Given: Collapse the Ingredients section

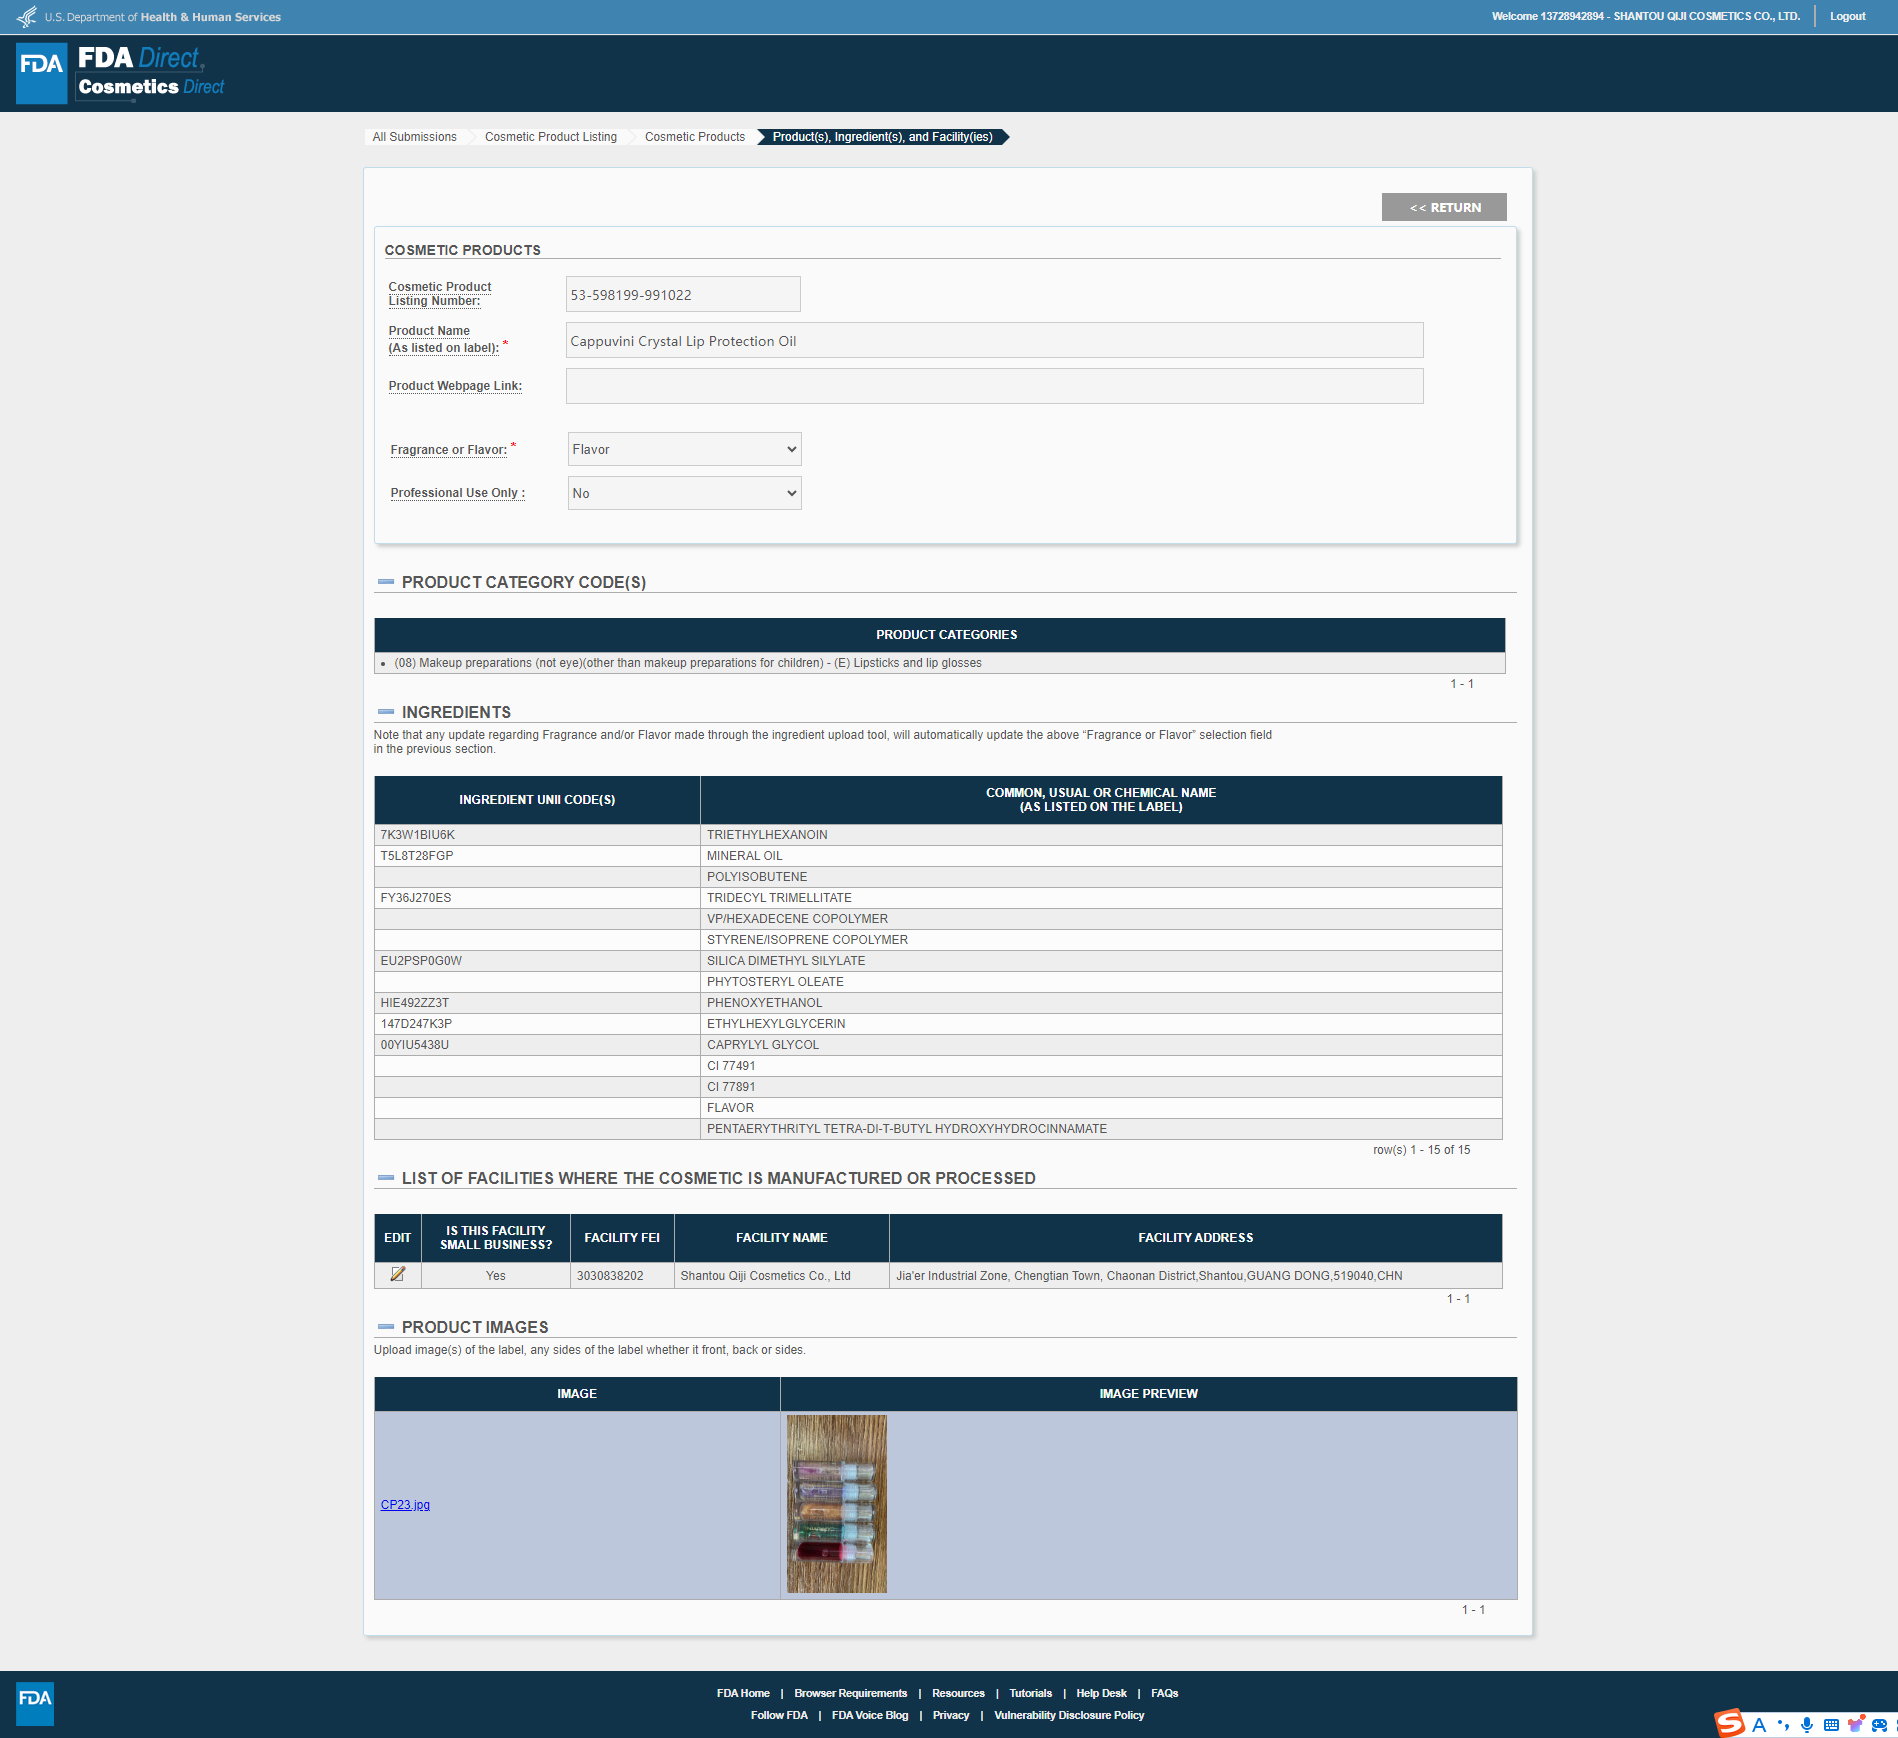Looking at the screenshot, I should [386, 712].
